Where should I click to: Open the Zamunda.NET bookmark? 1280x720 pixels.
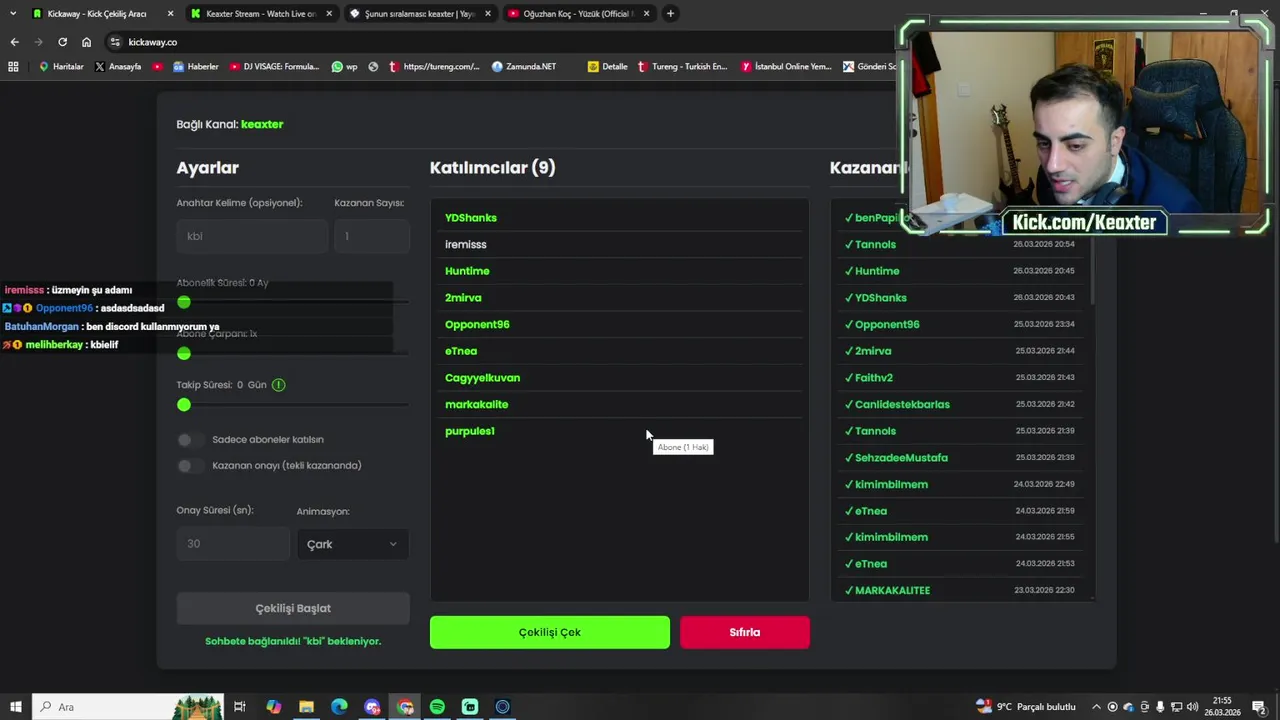[x=524, y=67]
